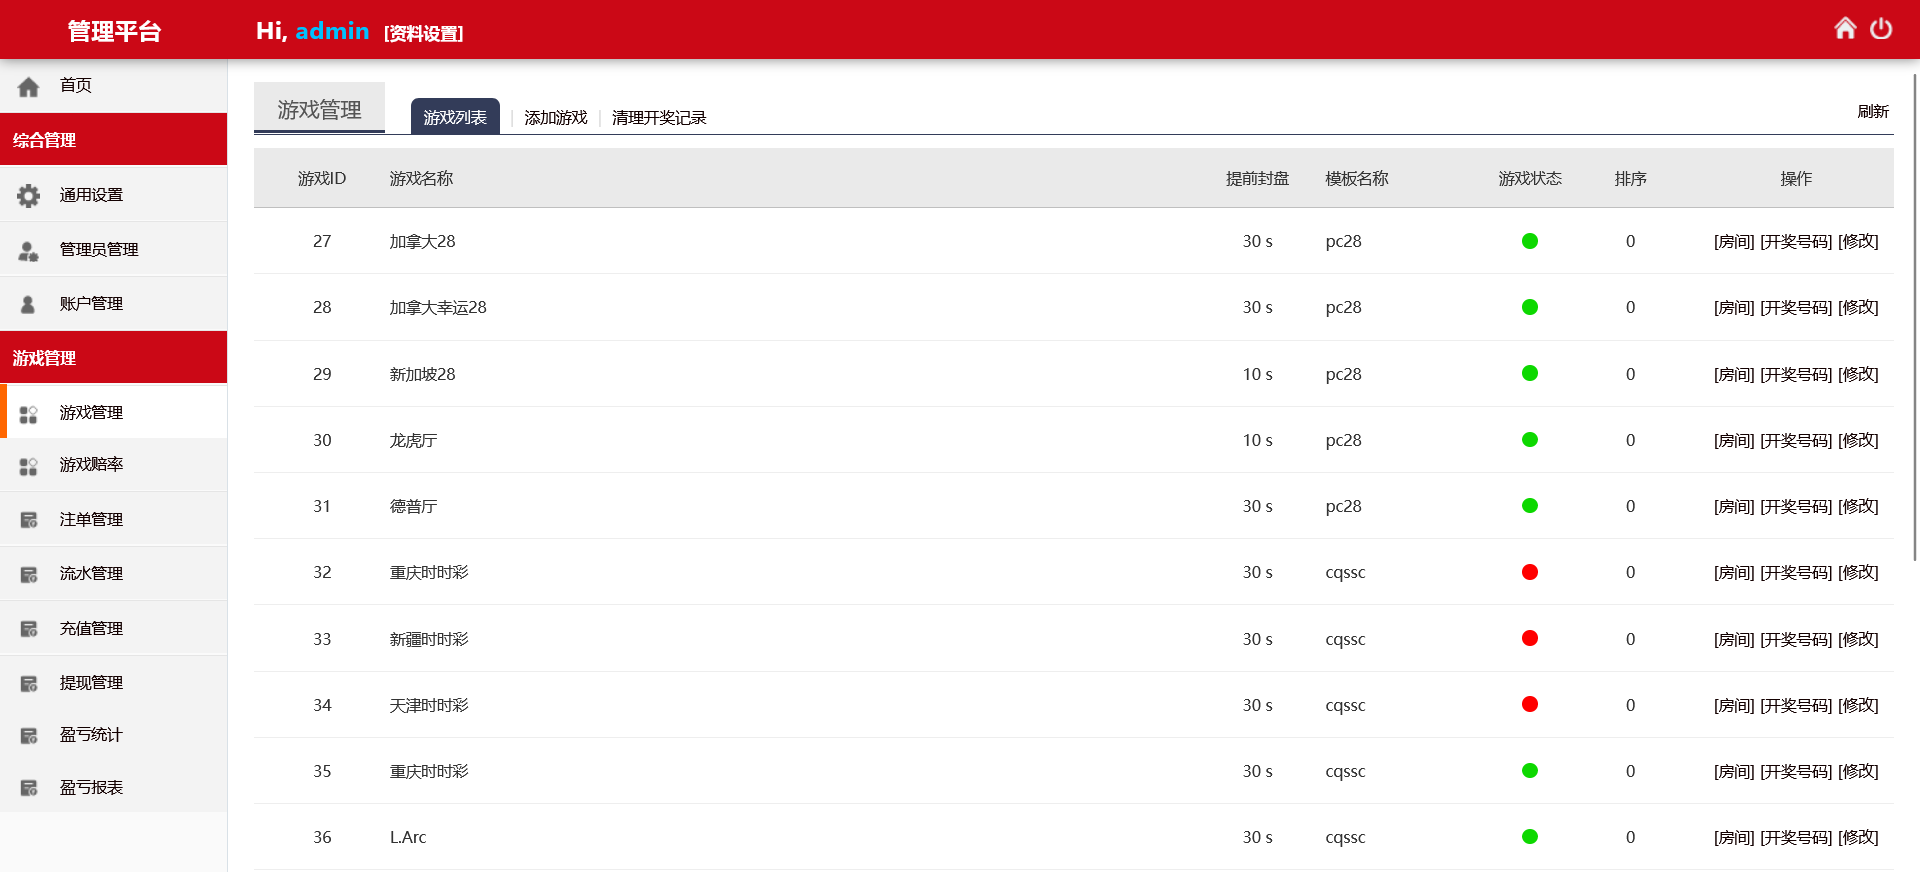Viewport: 1920px width, 872px height.
Task: Toggle status dot for 新疆时时彩
Action: pyautogui.click(x=1529, y=638)
